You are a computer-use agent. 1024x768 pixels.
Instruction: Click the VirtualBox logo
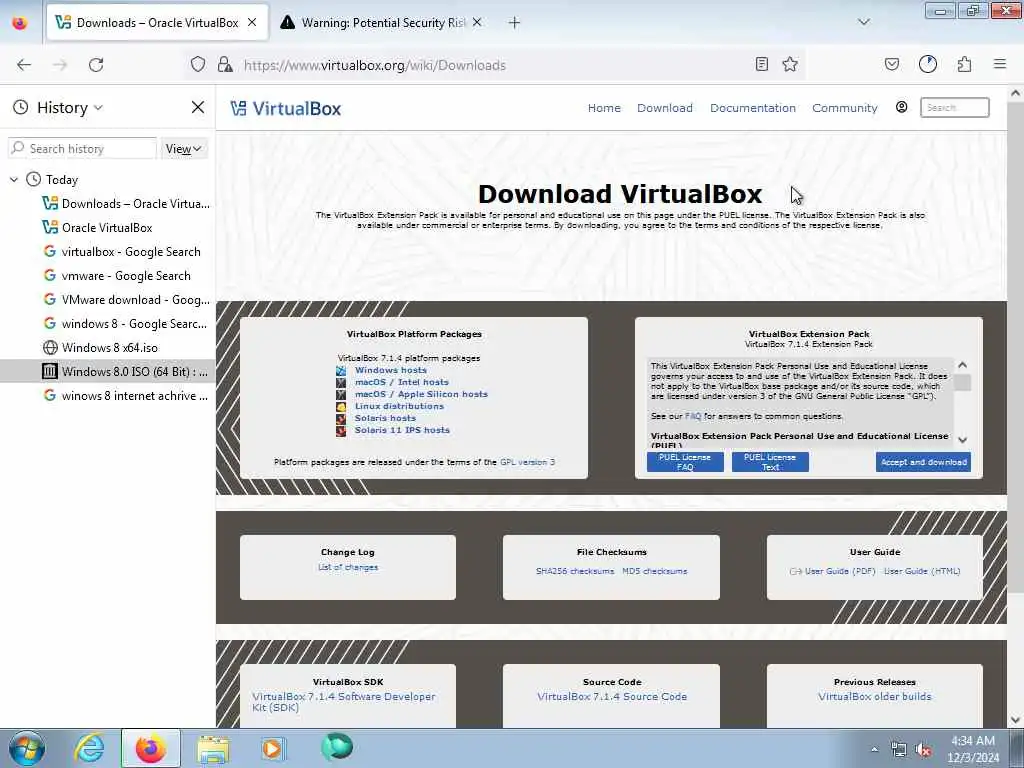285,108
